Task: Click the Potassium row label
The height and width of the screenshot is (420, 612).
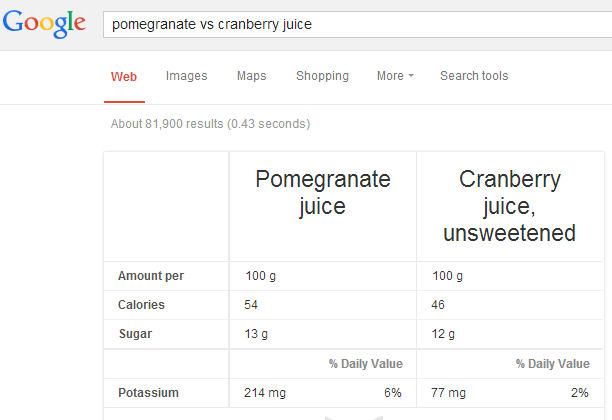Action: point(146,393)
